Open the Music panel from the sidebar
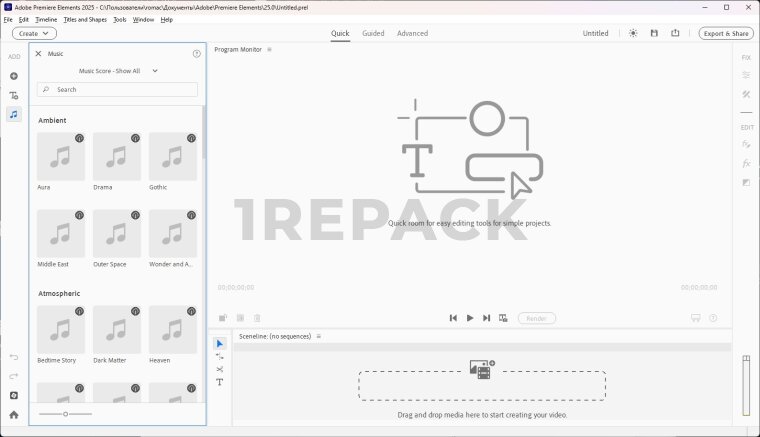This screenshot has width=760, height=437. [14, 114]
